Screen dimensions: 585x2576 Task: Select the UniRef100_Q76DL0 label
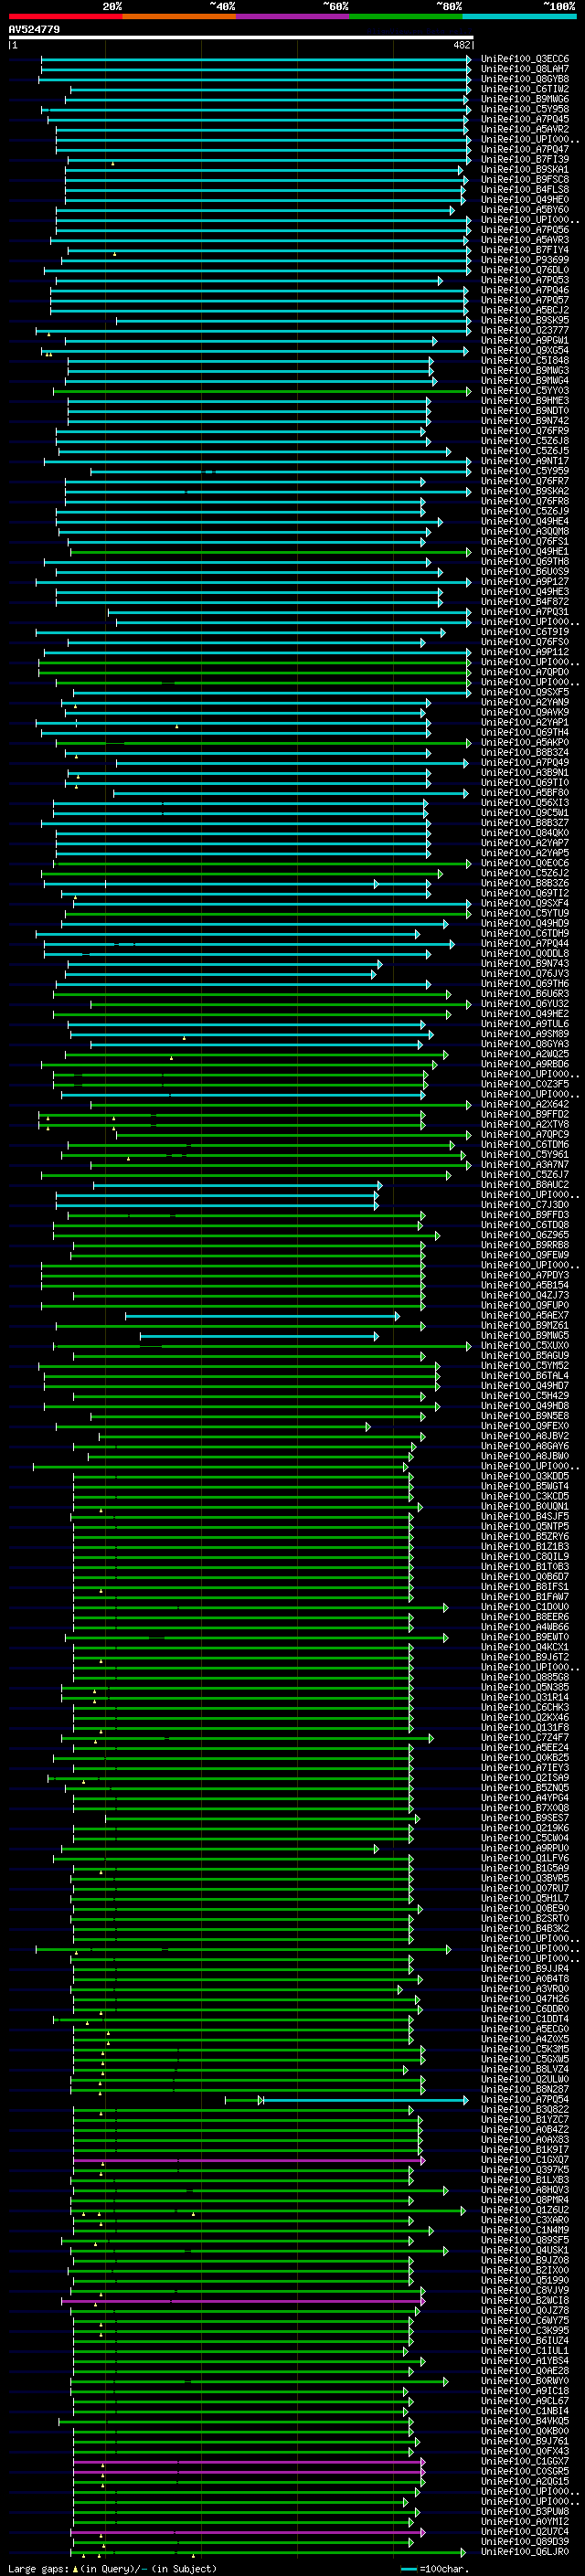pyautogui.click(x=525, y=270)
